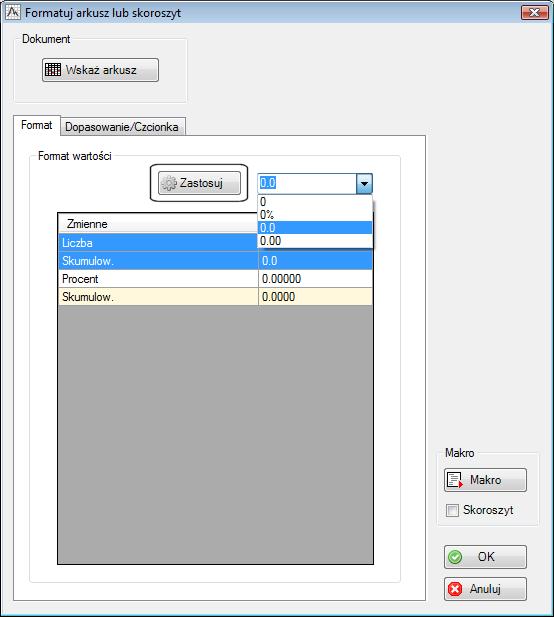Viewport: 554px width, 617px height.
Task: Select the highlighted Skumulow. row
Action: pyautogui.click(x=215, y=260)
